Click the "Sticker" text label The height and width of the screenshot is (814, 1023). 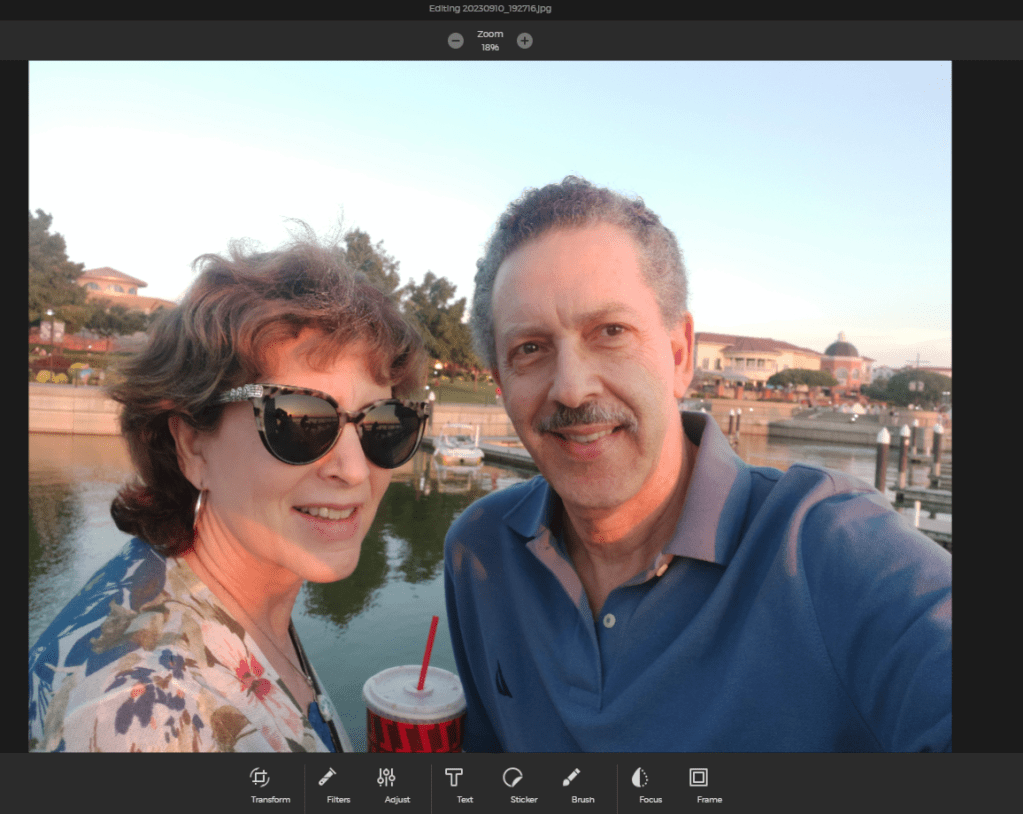pos(523,800)
